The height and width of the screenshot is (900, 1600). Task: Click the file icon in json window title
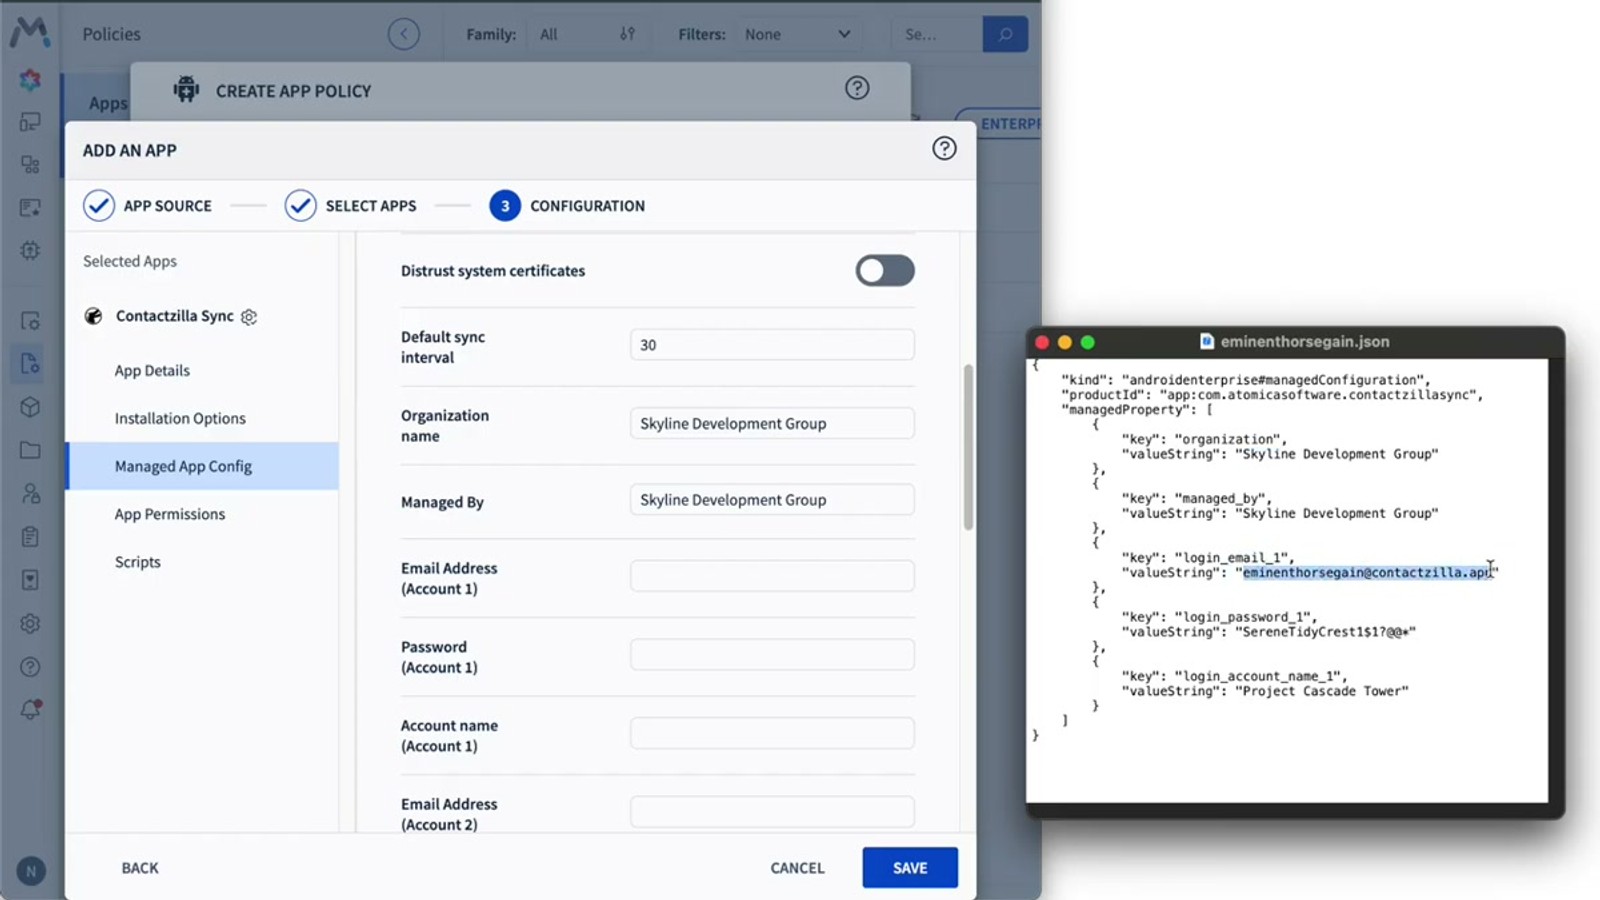1207,342
